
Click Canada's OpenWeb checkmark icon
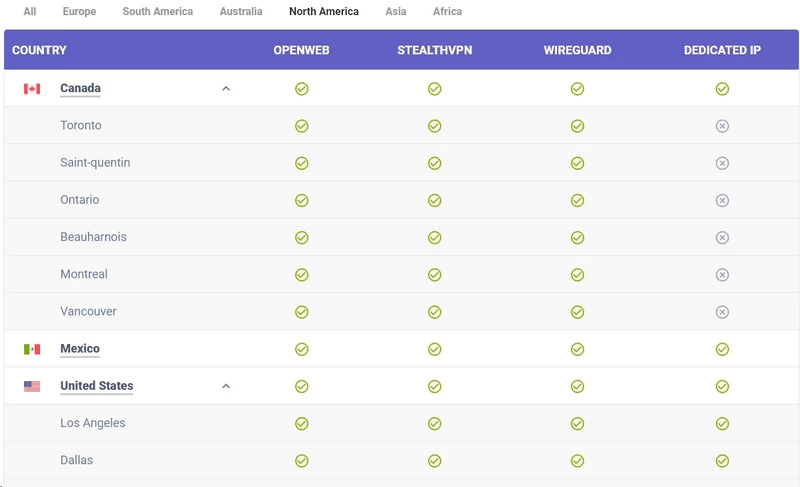click(x=302, y=89)
